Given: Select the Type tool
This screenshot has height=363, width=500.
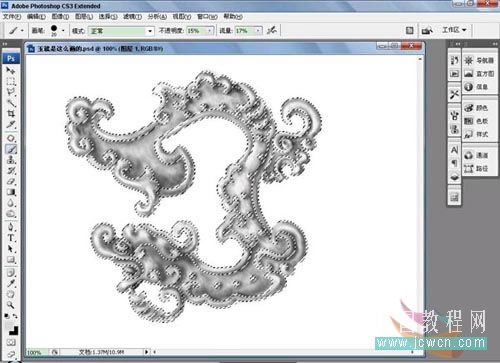Looking at the screenshot, I should click(11, 238).
